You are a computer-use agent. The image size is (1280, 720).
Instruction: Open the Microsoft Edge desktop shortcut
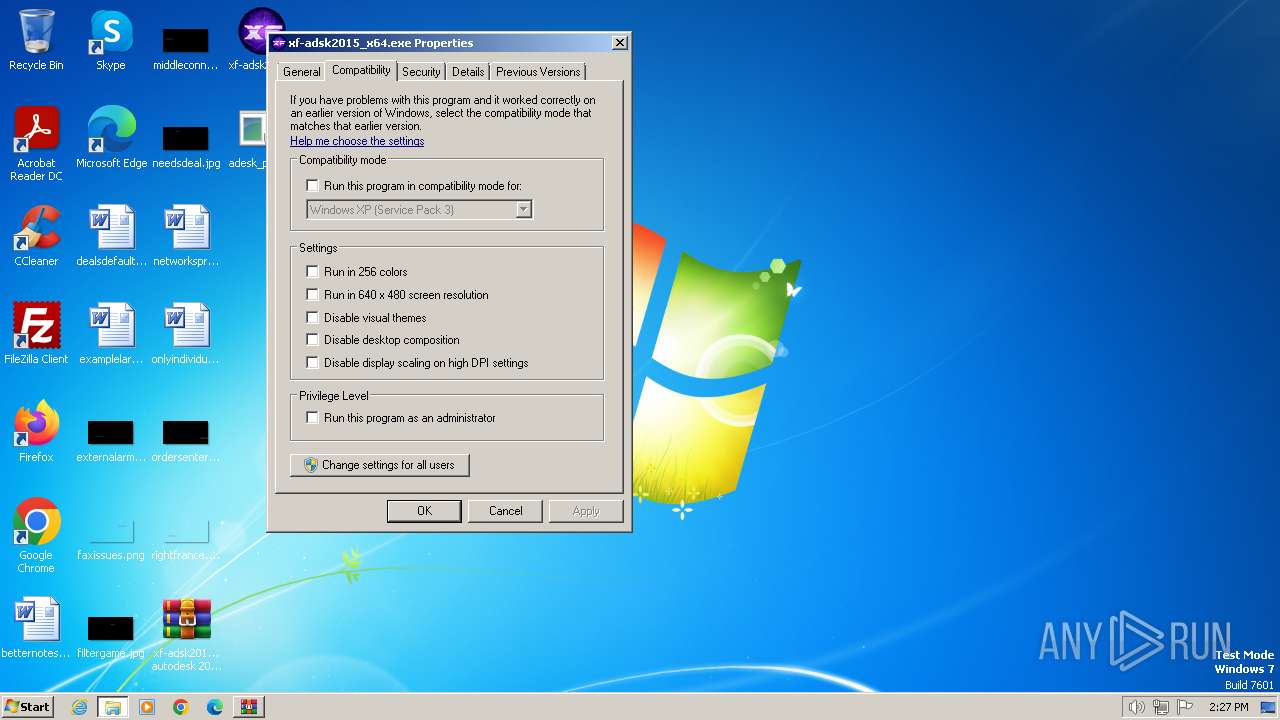pyautogui.click(x=111, y=138)
